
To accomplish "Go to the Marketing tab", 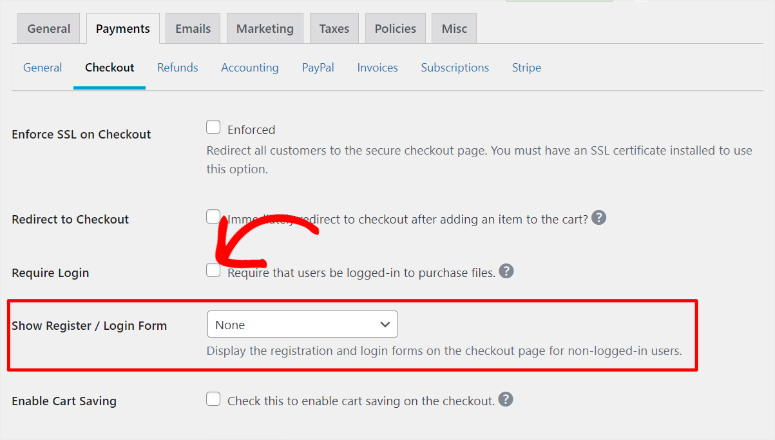I will 265,29.
